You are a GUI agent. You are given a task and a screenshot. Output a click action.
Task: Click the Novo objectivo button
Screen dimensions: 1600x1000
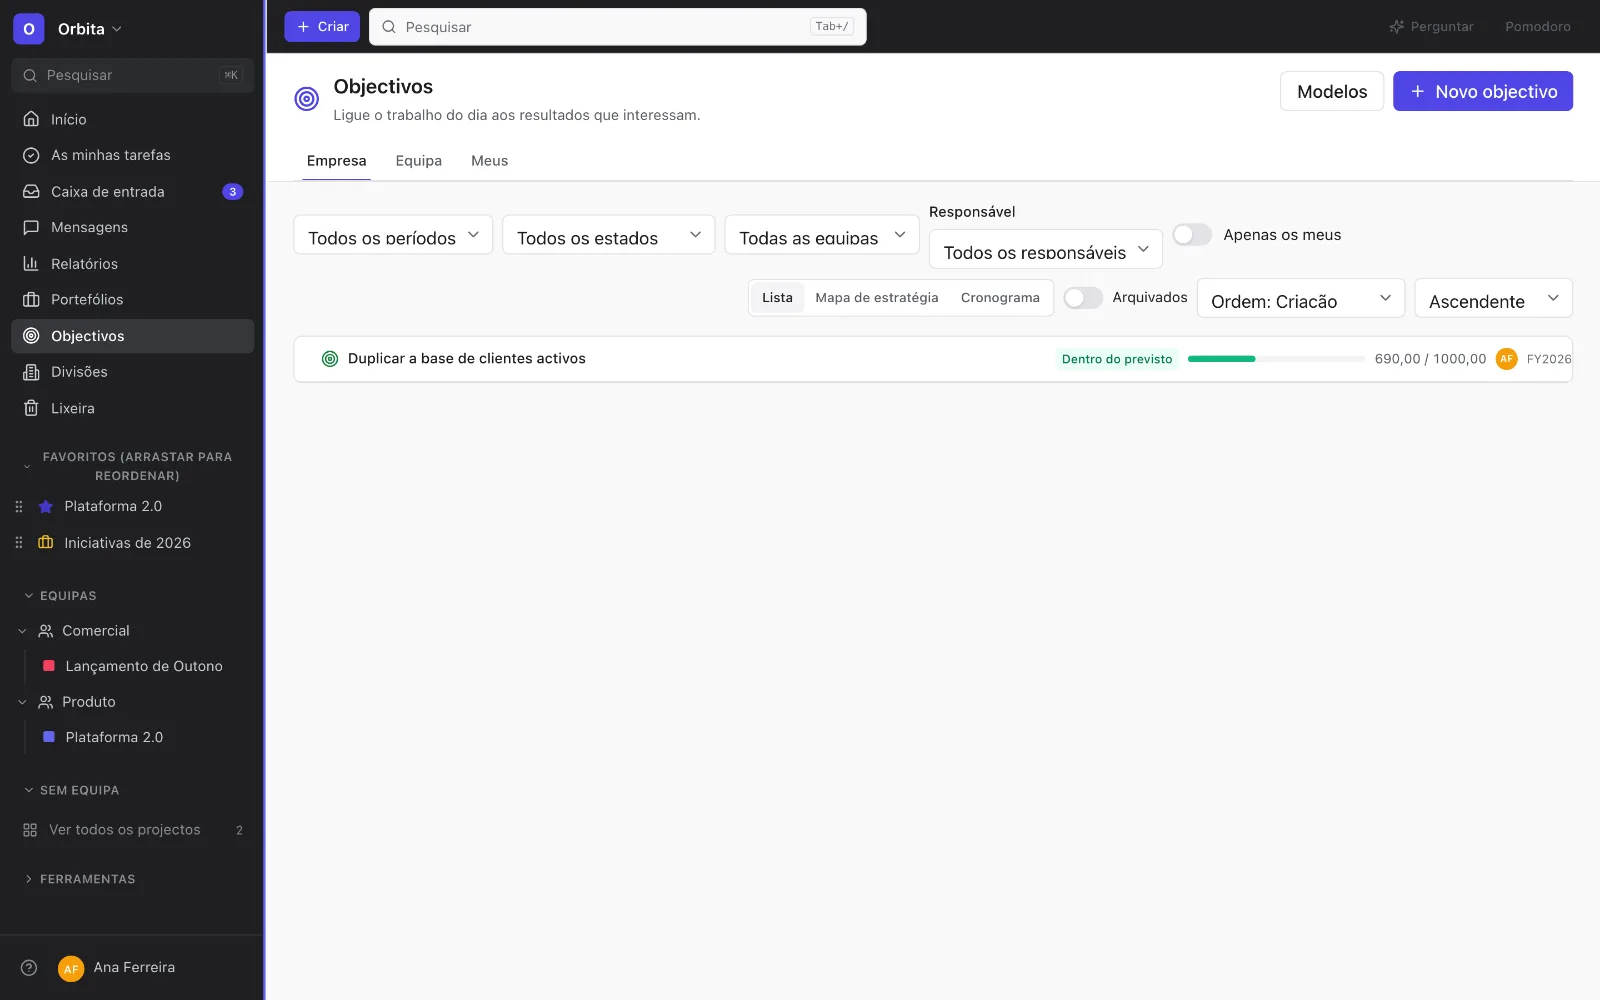click(x=1483, y=91)
